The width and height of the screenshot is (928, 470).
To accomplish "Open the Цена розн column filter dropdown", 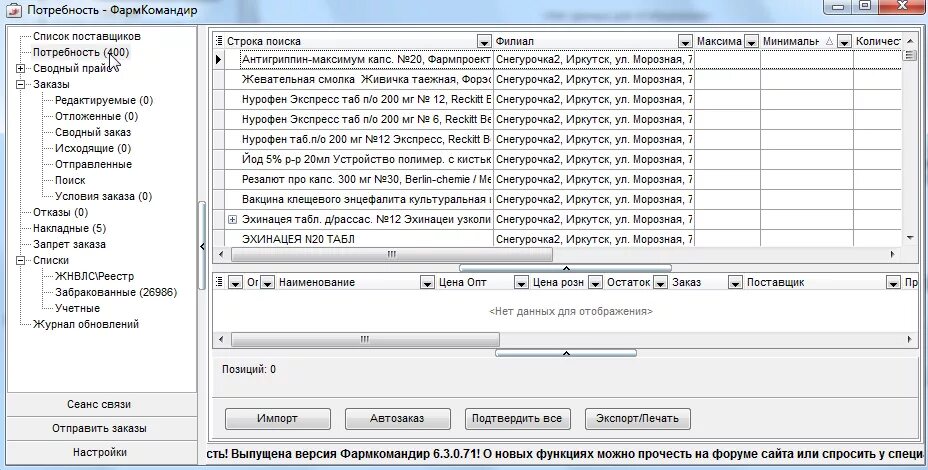I will [595, 284].
